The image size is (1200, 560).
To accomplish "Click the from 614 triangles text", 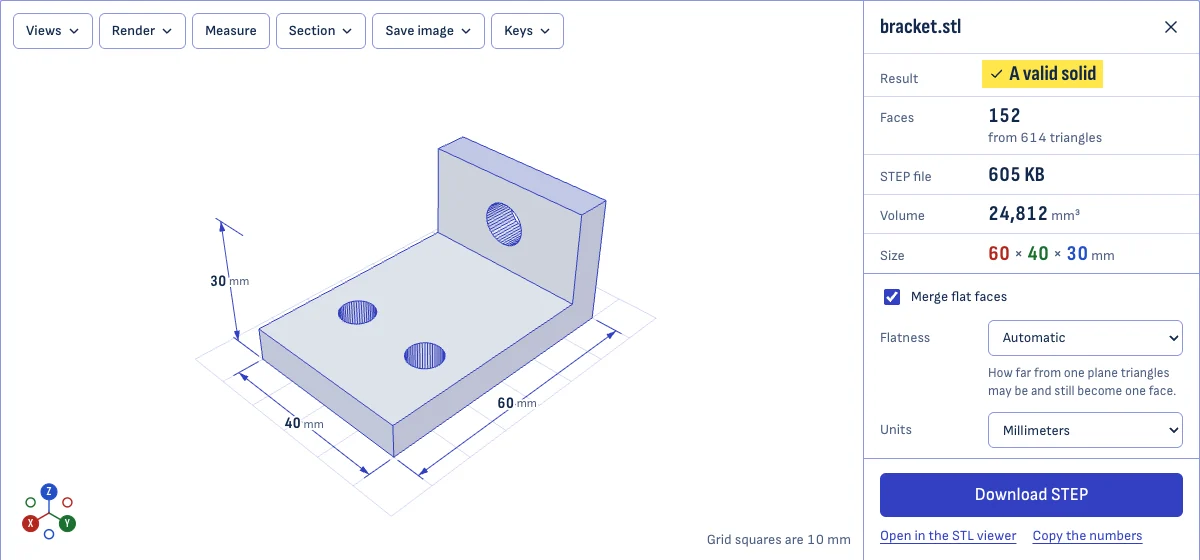I will [1045, 138].
